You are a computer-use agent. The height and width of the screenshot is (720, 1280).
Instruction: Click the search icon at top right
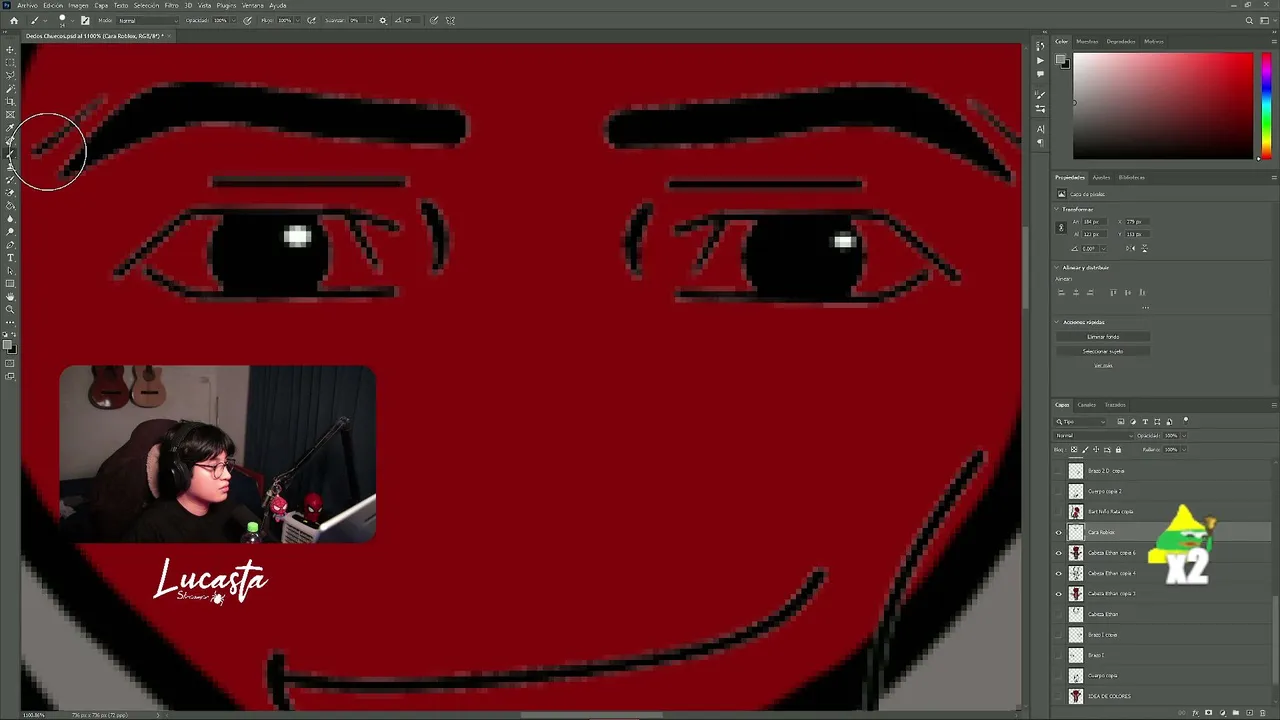(x=1249, y=20)
